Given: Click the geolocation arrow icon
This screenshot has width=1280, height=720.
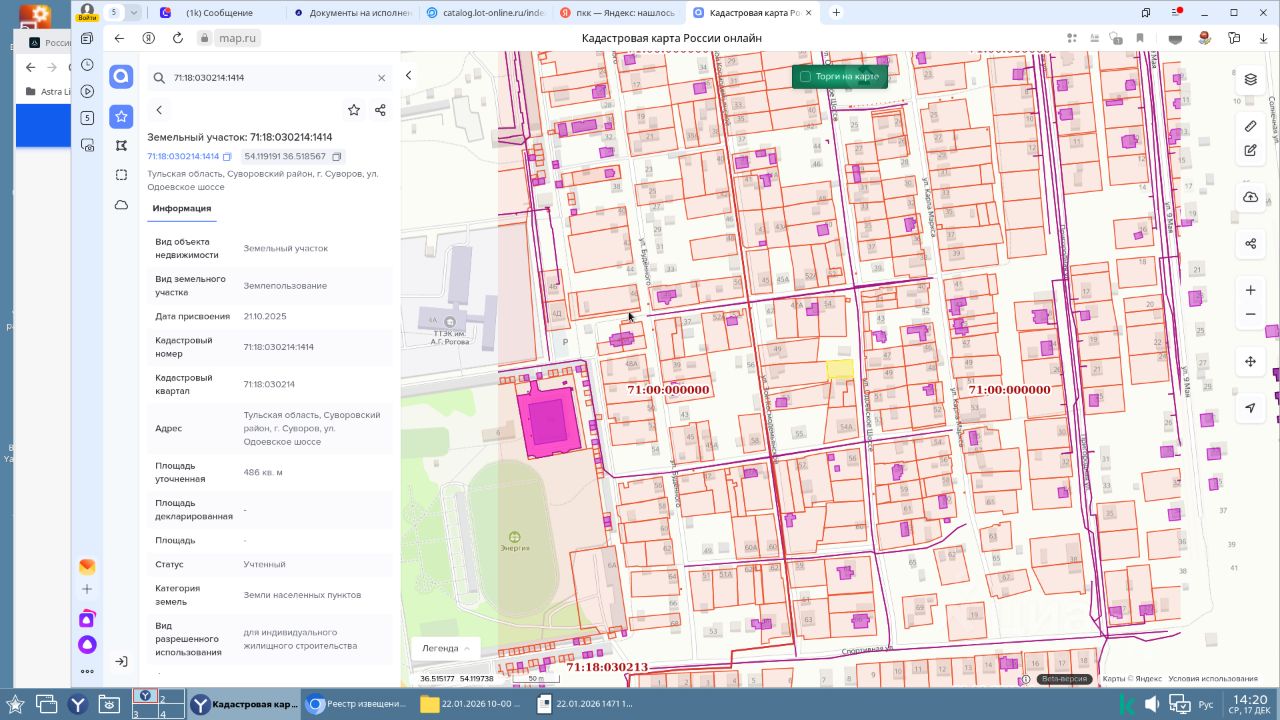Looking at the screenshot, I should click(1250, 408).
